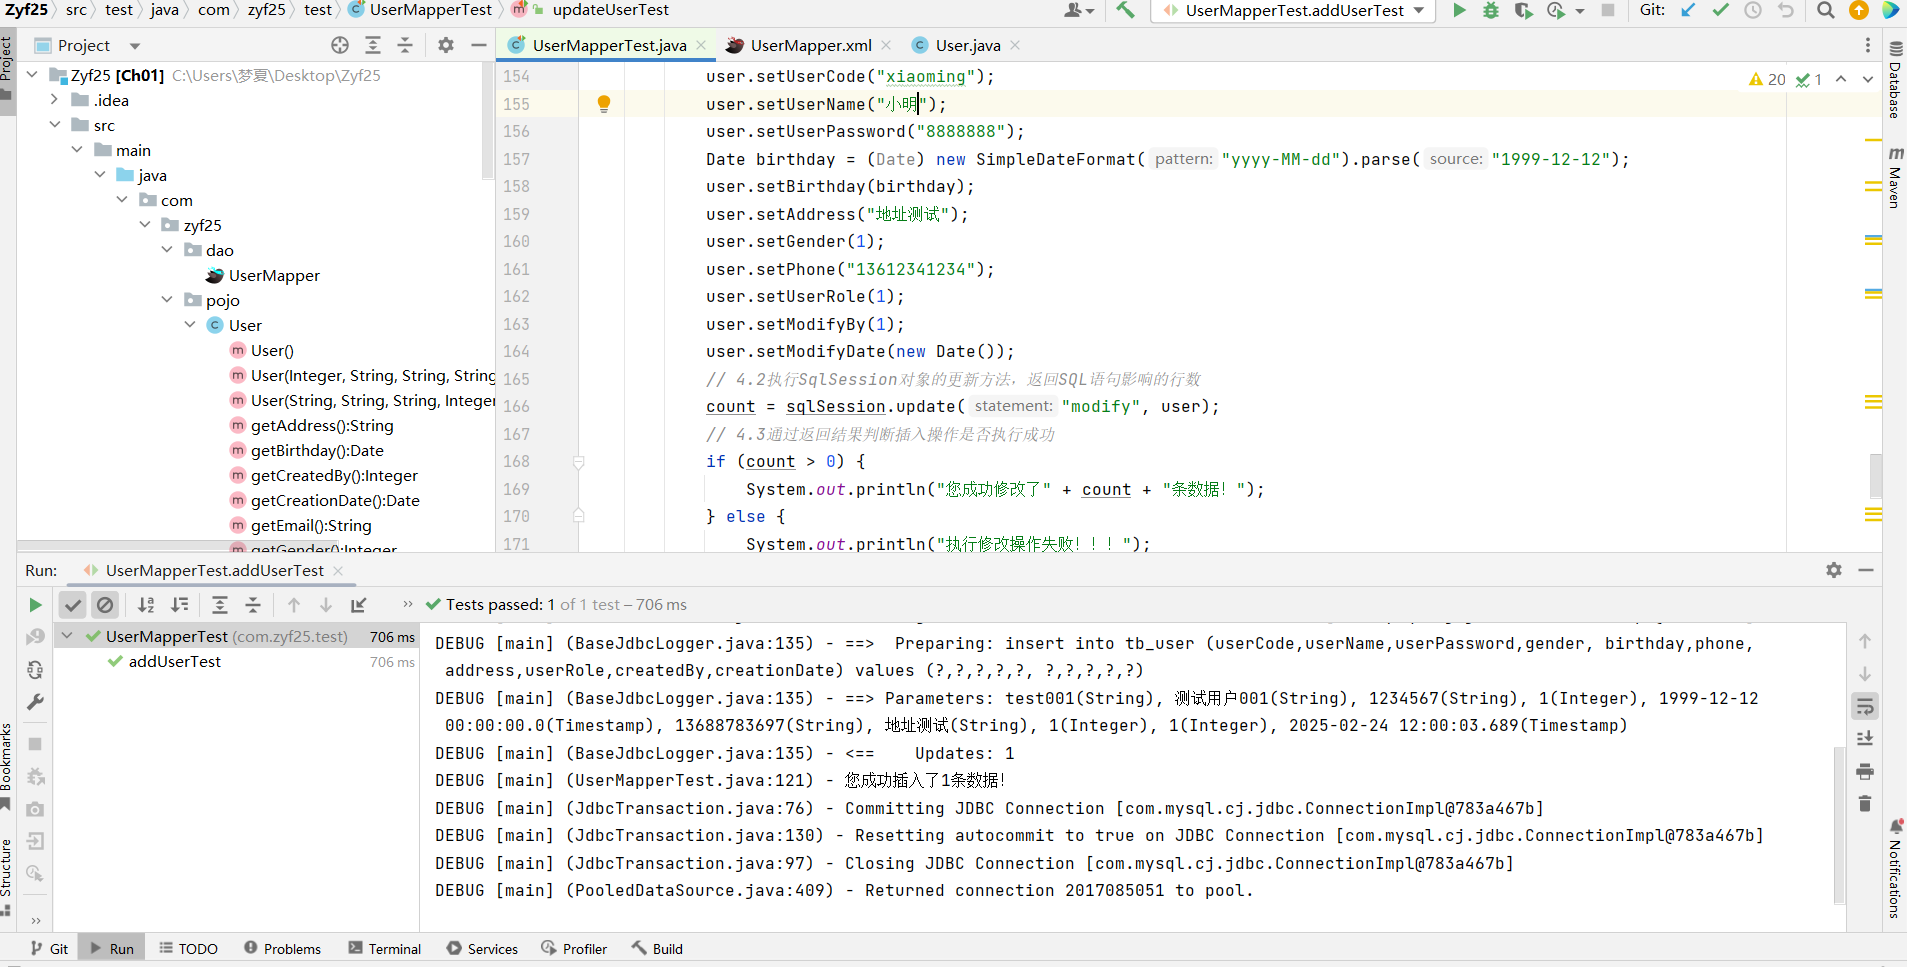Open the Git tool window at bottom
The height and width of the screenshot is (967, 1907).
(x=49, y=949)
